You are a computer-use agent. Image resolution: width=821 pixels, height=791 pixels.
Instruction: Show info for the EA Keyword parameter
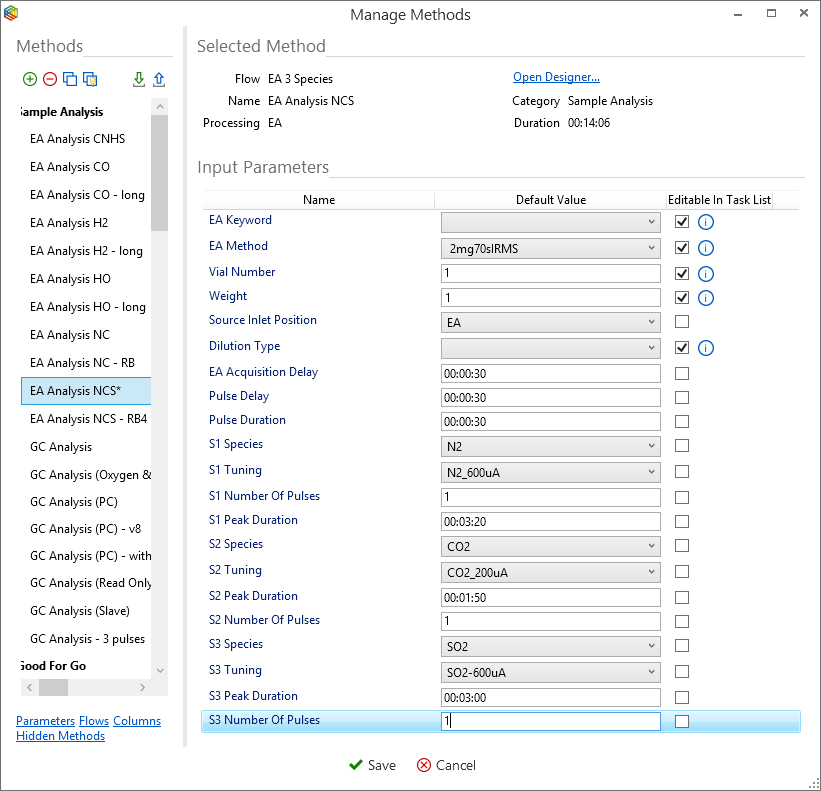pyautogui.click(x=705, y=222)
